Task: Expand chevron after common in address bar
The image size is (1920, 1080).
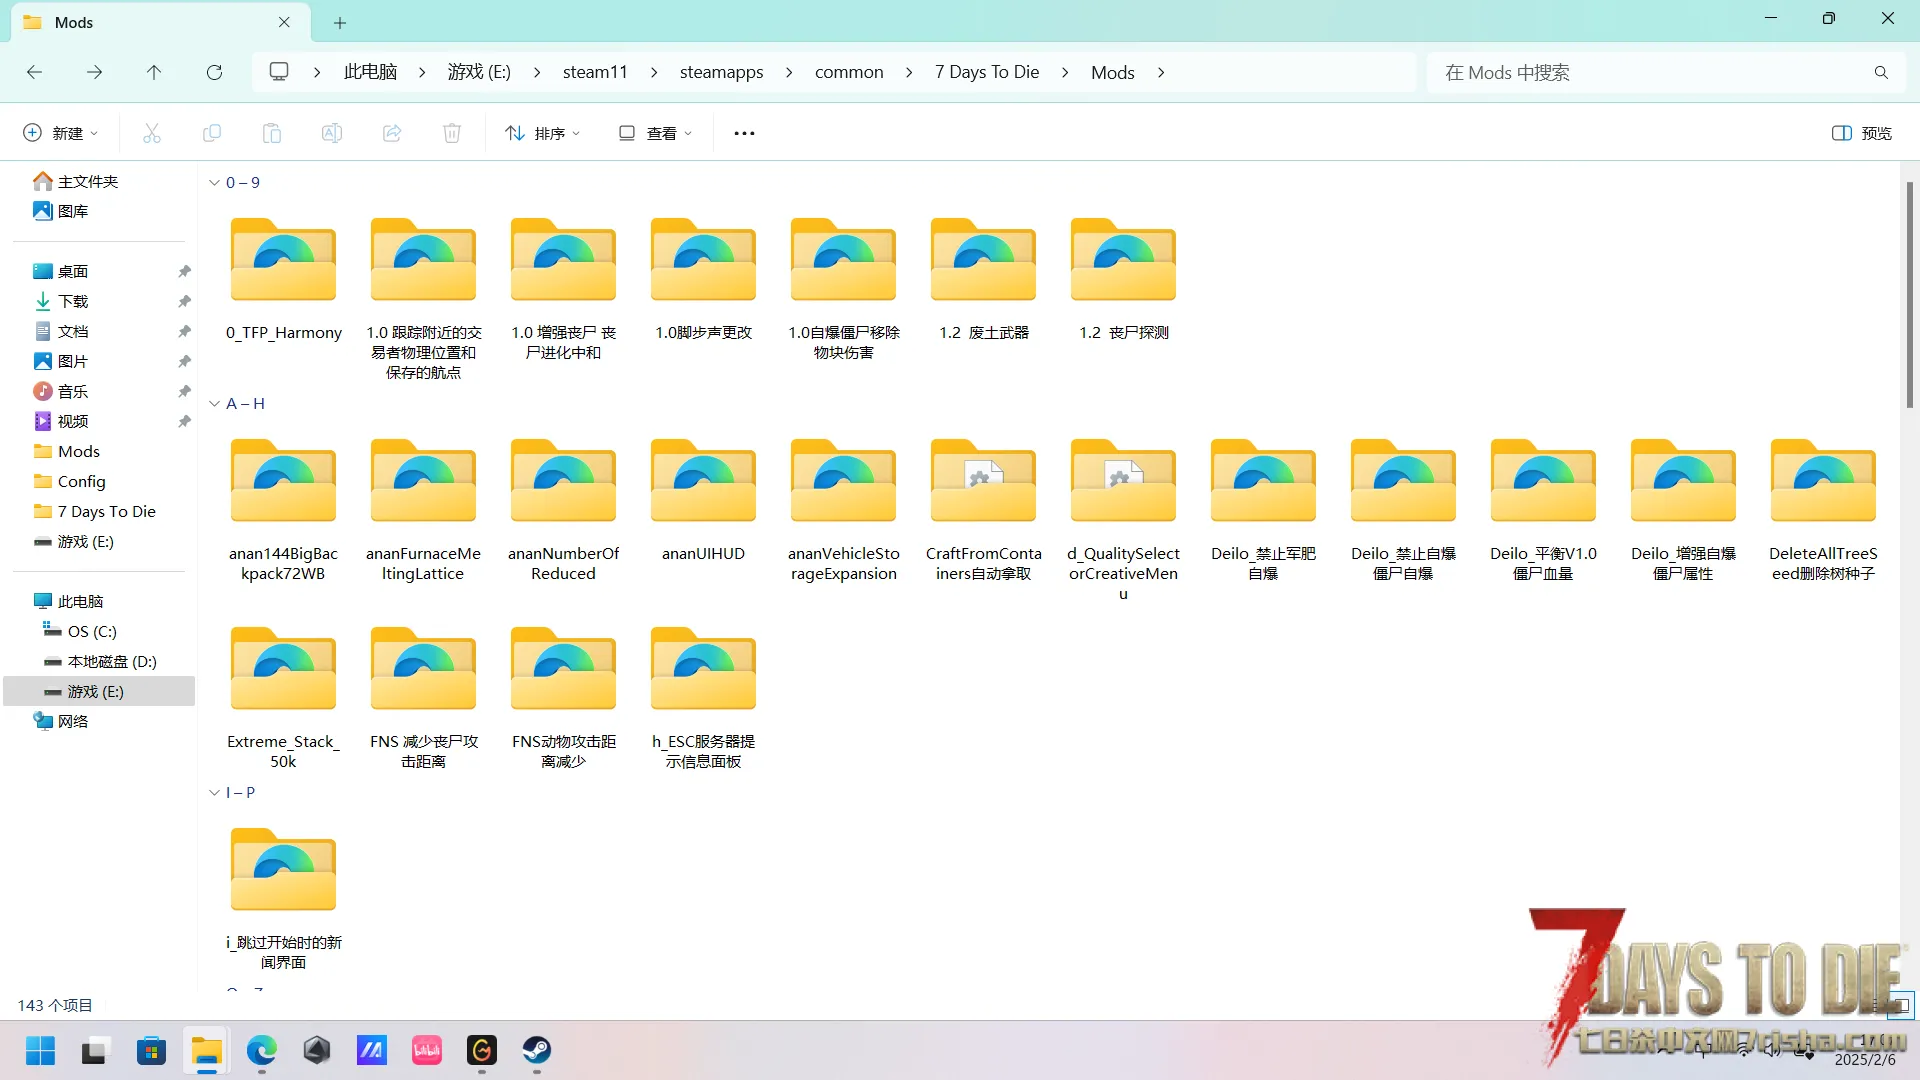Action: [x=909, y=72]
